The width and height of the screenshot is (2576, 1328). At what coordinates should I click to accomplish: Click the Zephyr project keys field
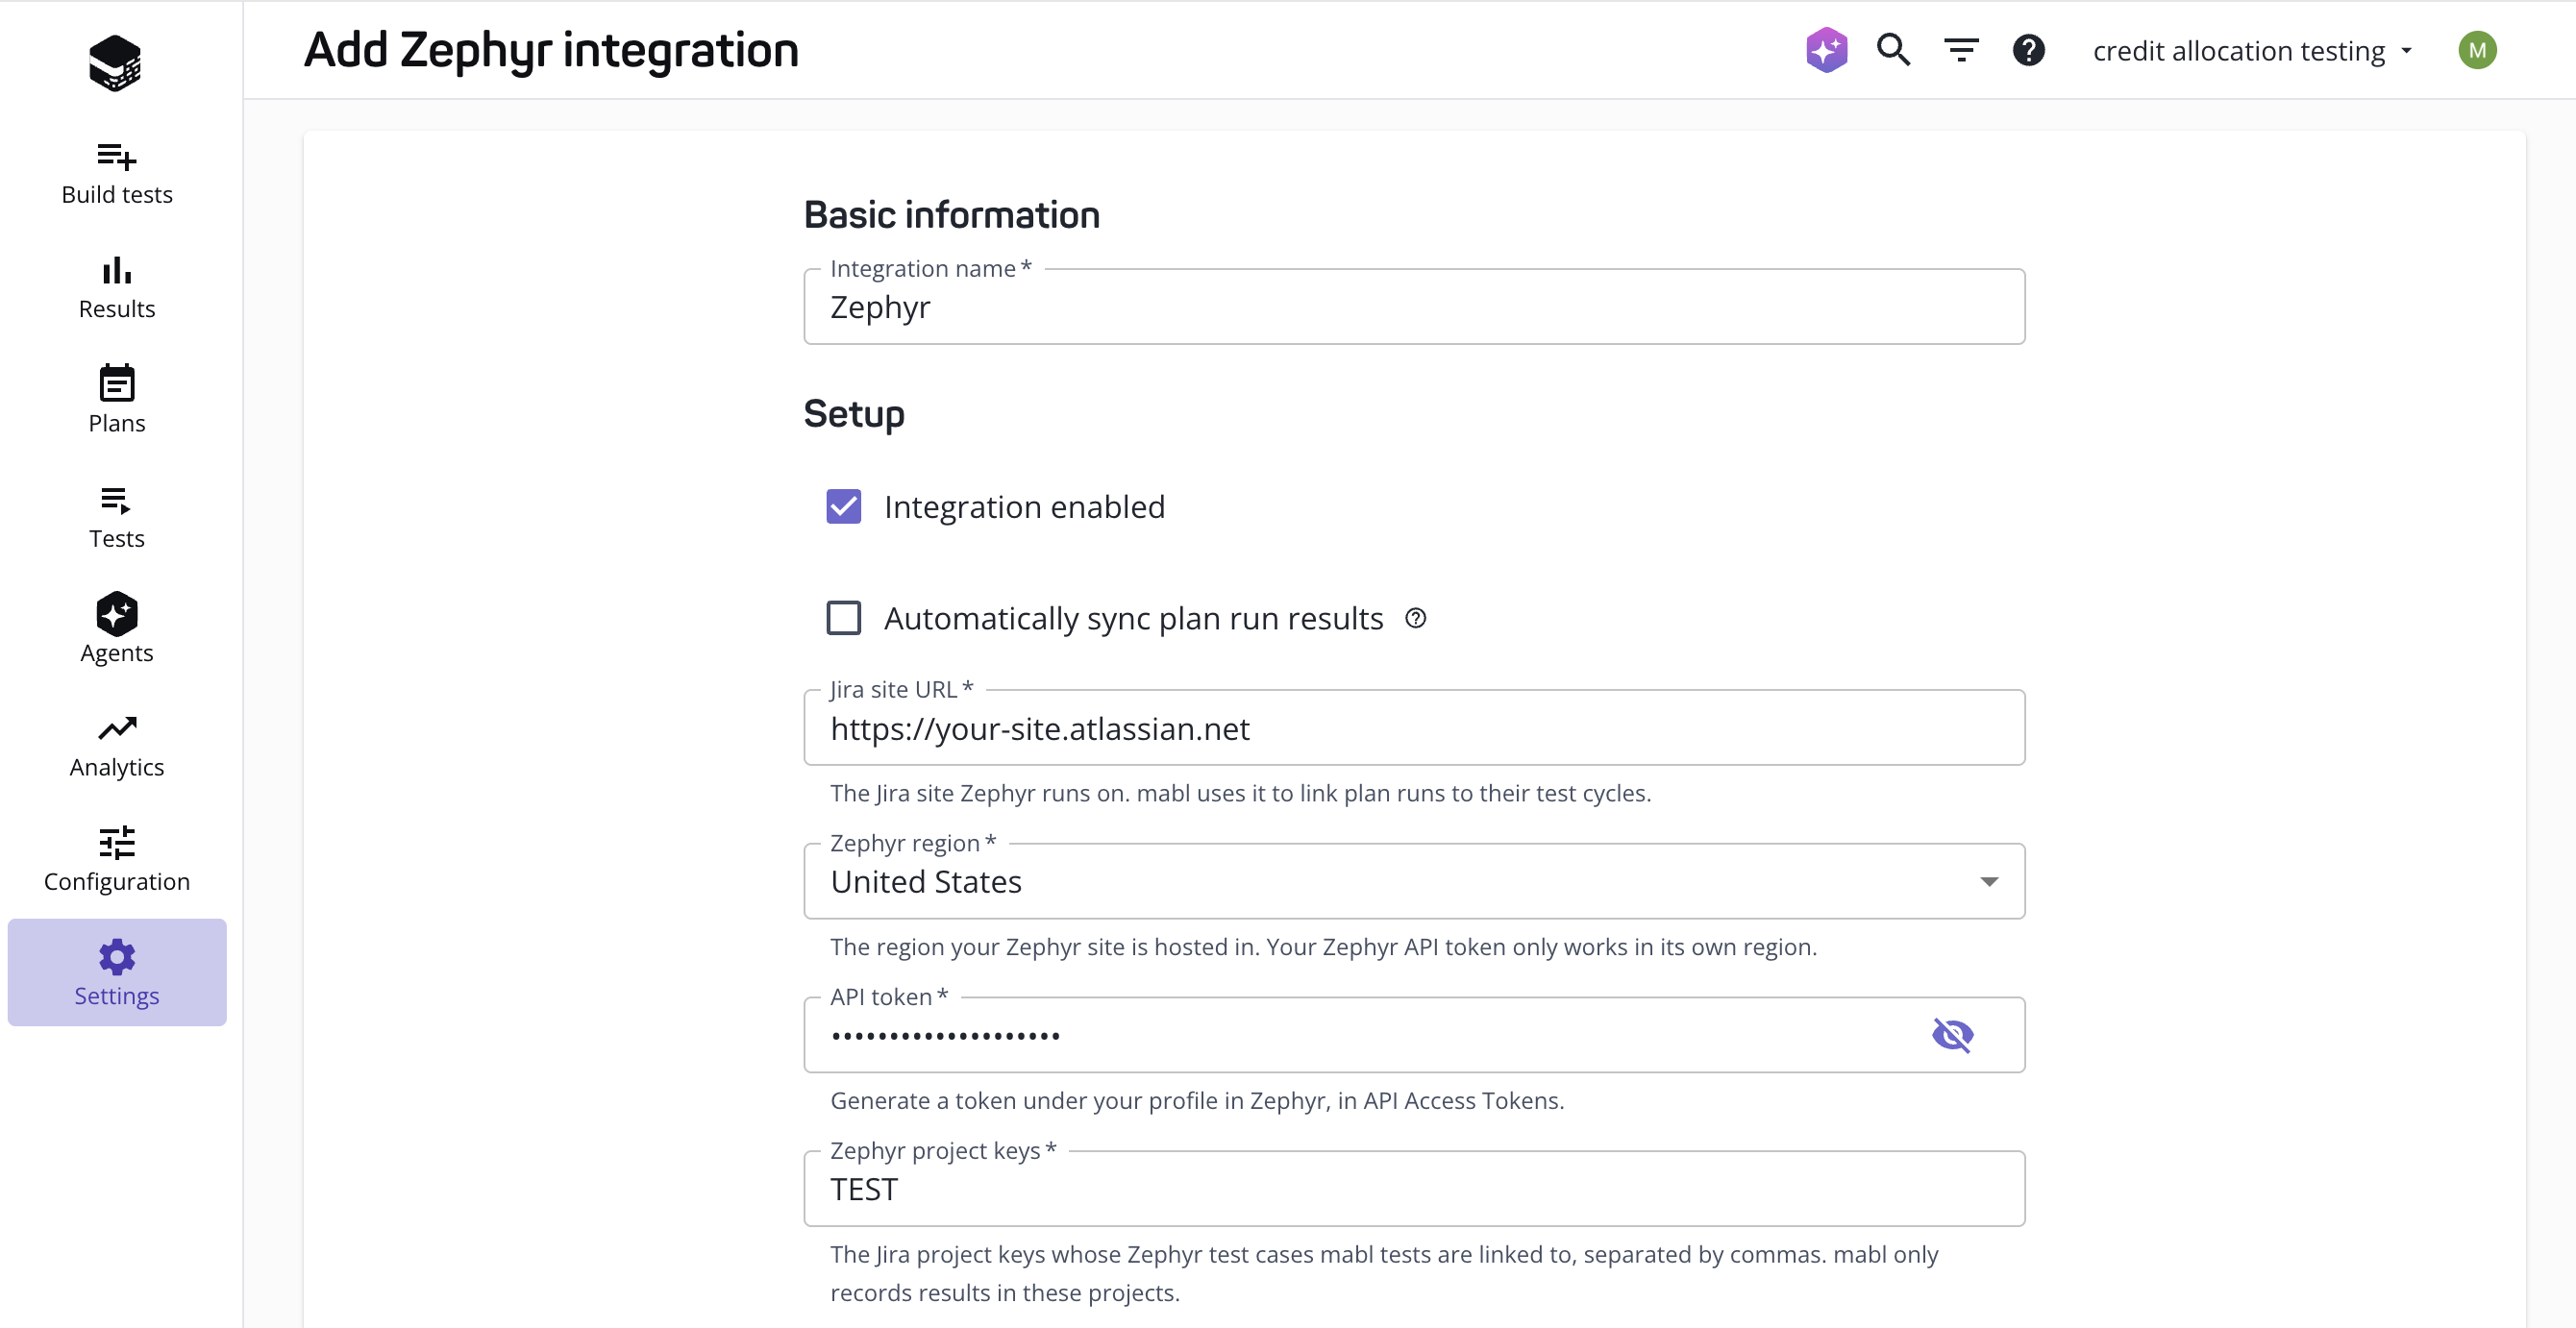click(1414, 1188)
